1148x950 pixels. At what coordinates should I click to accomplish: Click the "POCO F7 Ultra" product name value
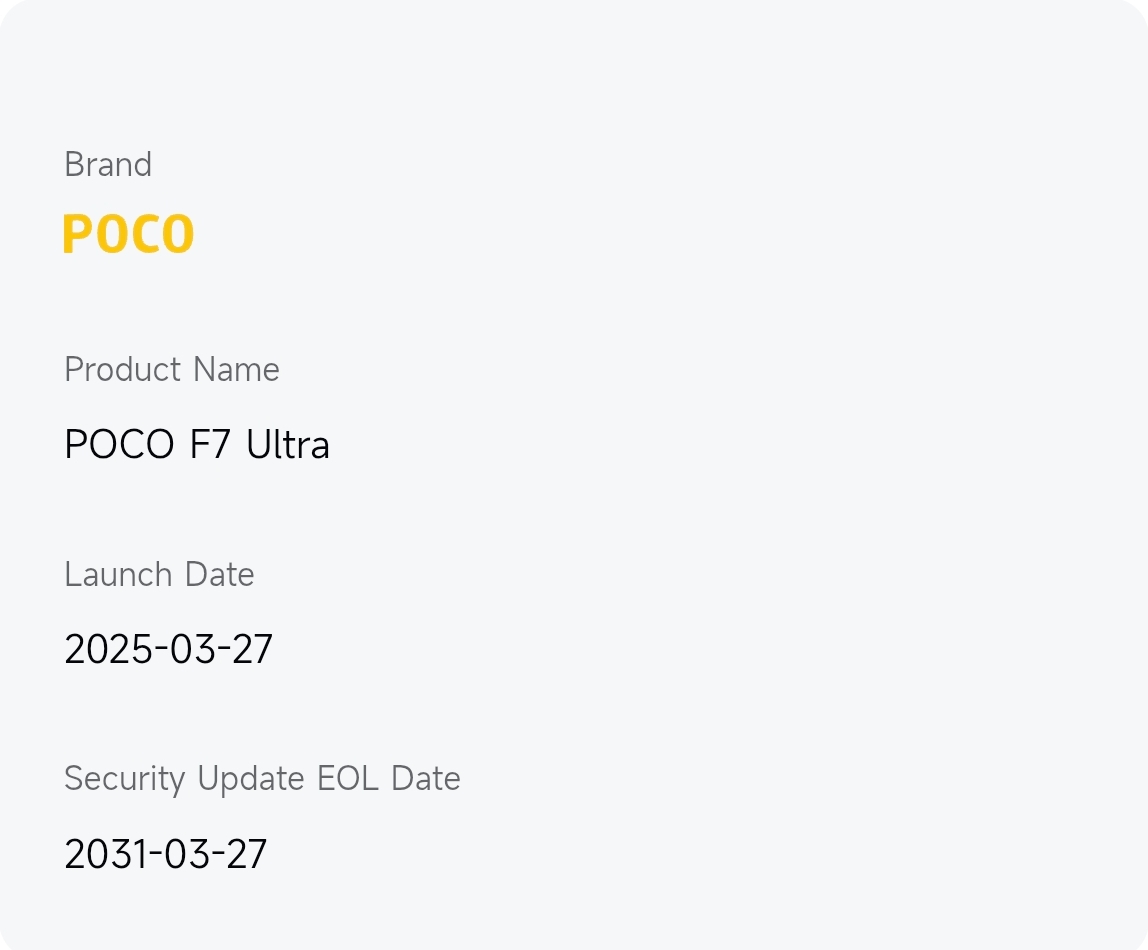197,445
